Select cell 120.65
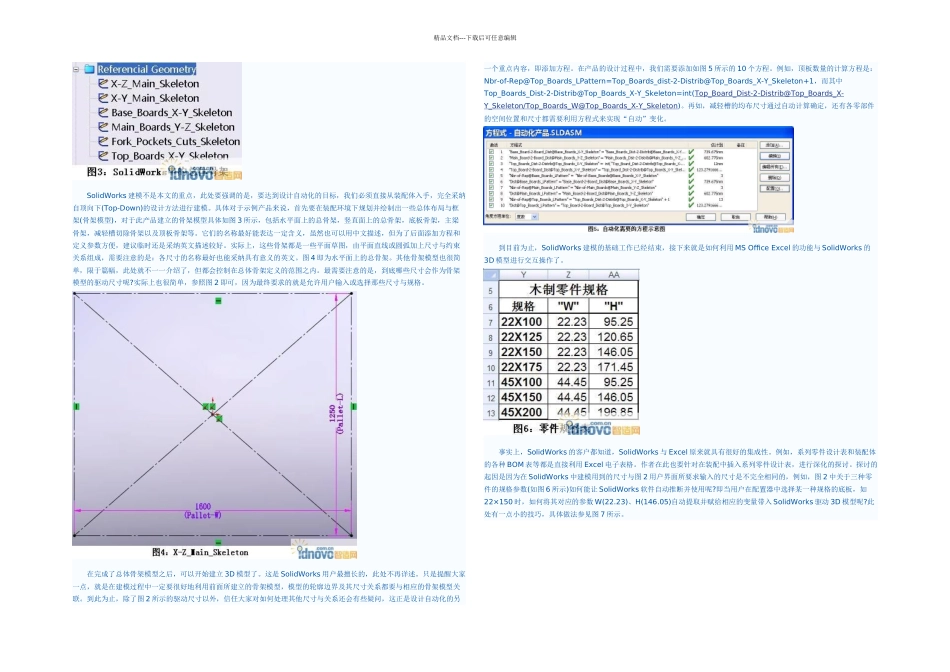Screen dimensions: 950x672 pyautogui.click(x=614, y=337)
